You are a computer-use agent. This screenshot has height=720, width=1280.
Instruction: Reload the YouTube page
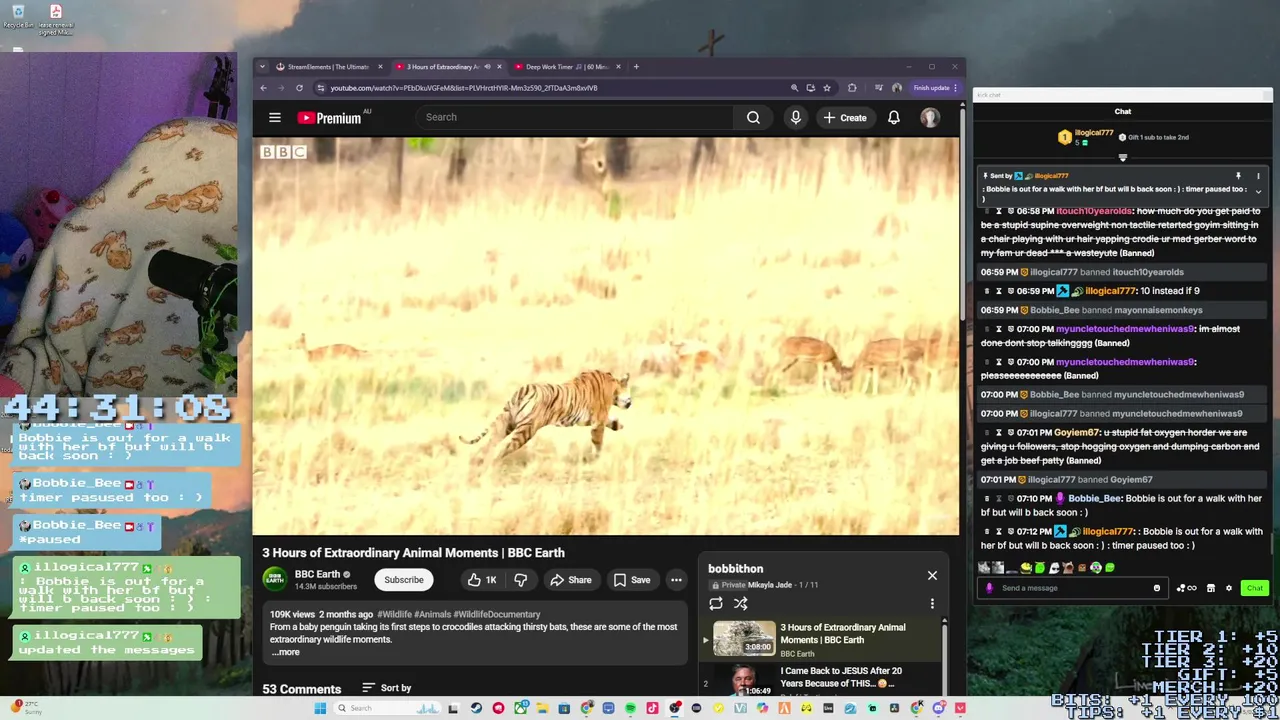pyautogui.click(x=299, y=88)
